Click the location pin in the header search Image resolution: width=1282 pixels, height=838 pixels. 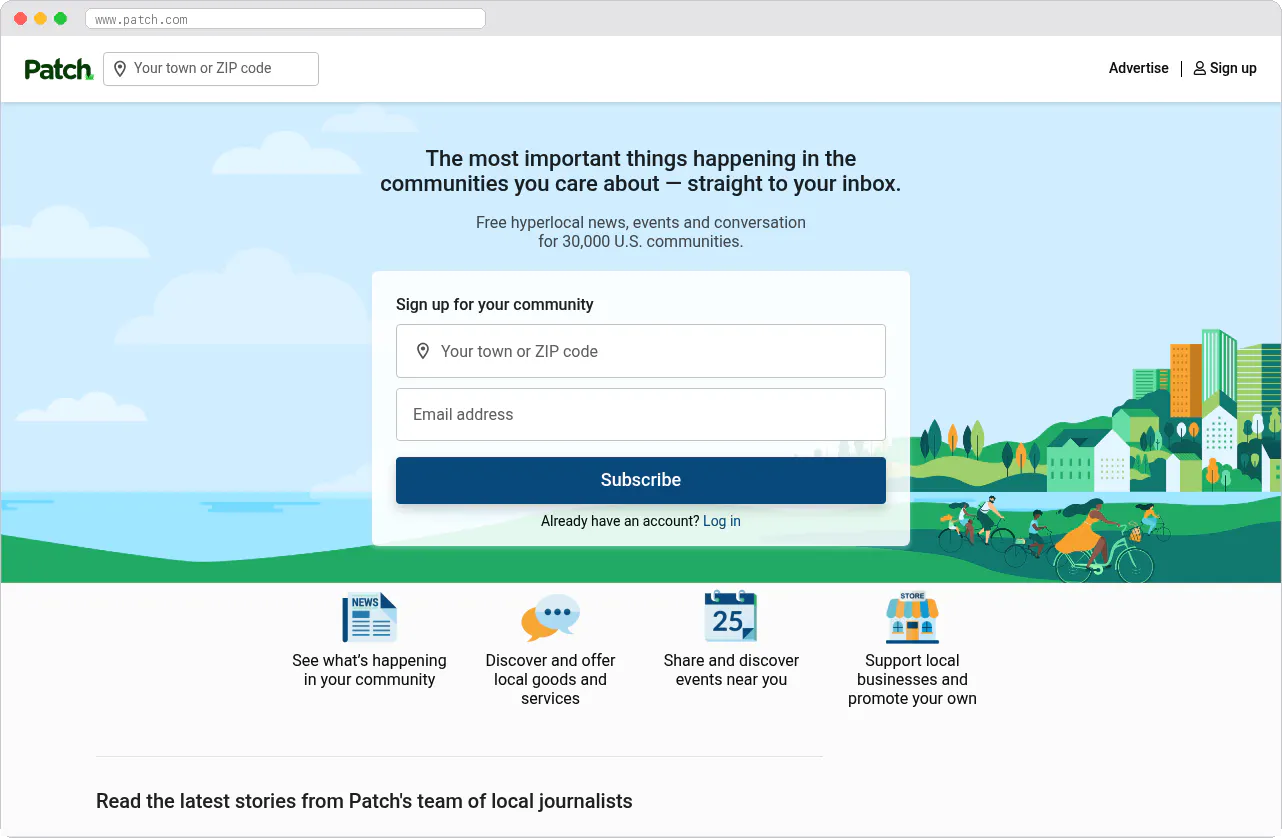pyautogui.click(x=120, y=68)
